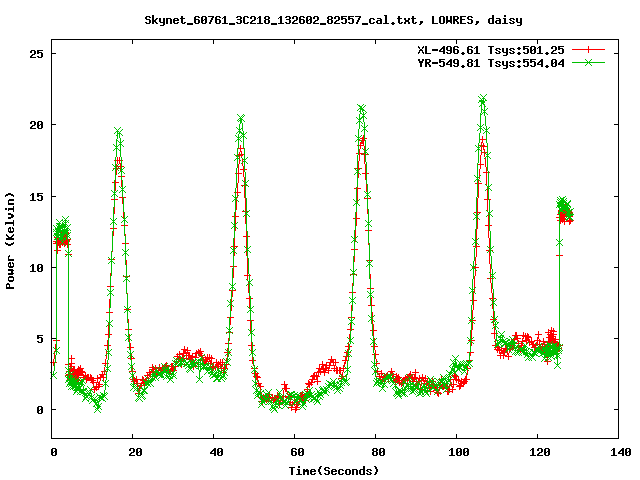Click the y-axis tick label 15
640x480 pixels.
[37, 197]
